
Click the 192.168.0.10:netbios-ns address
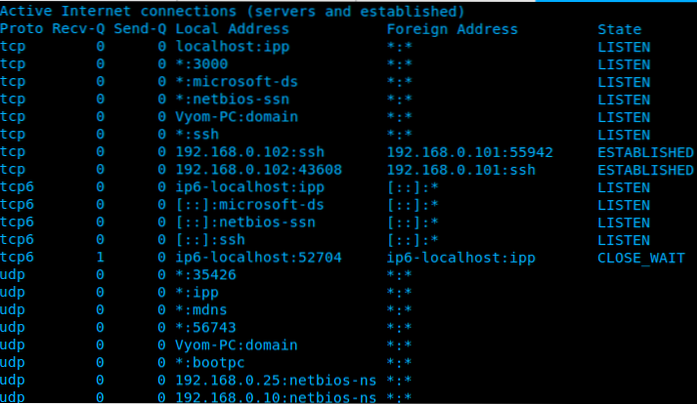276,397
